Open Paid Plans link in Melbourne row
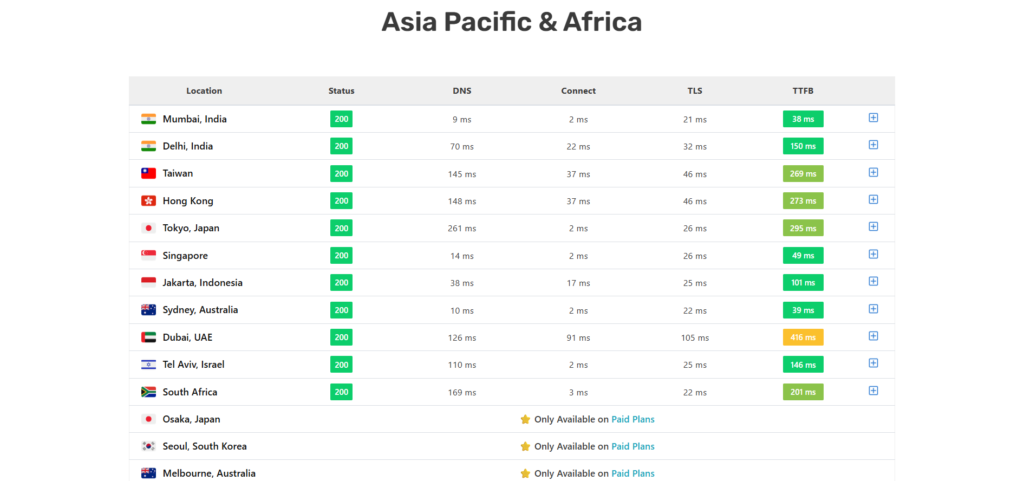 (633, 473)
